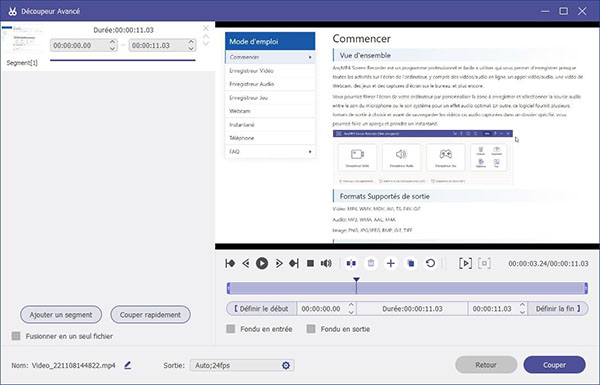Click playback time 00:00:03.24/00:00:11.03

548,264
